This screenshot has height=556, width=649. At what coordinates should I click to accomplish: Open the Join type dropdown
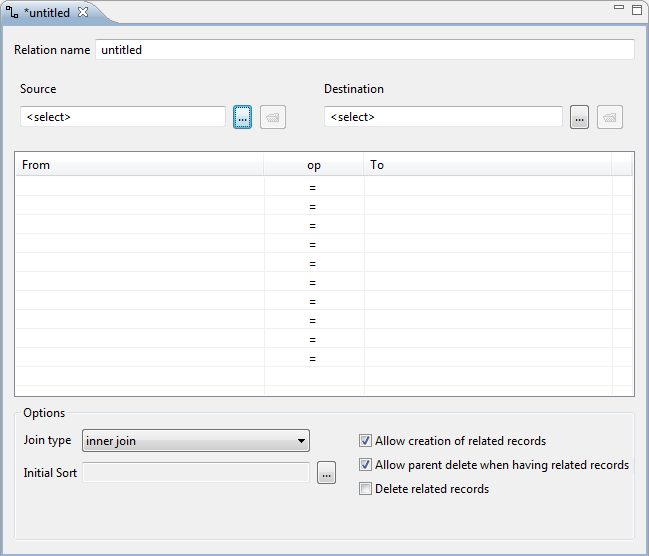tap(196, 440)
